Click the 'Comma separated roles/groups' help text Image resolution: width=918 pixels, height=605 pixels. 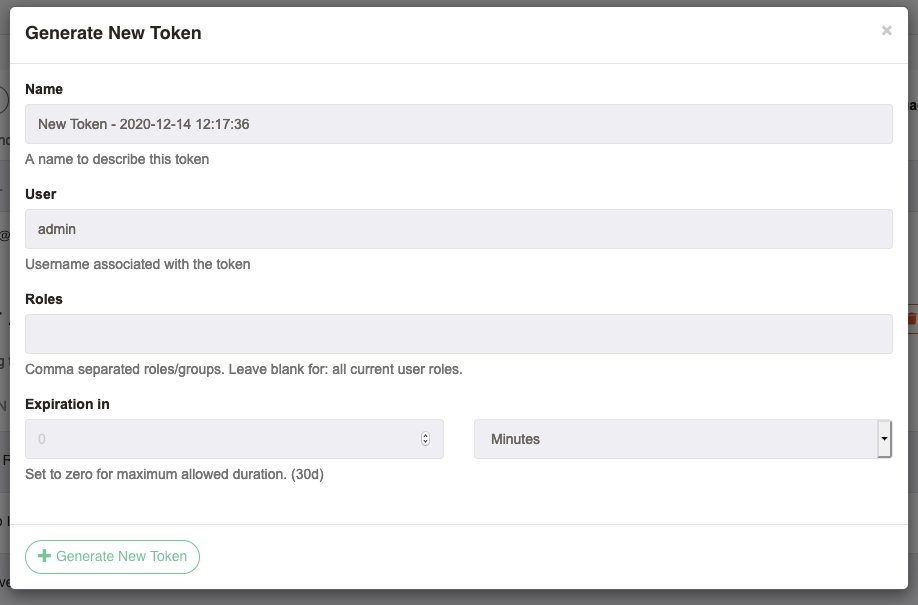click(244, 370)
